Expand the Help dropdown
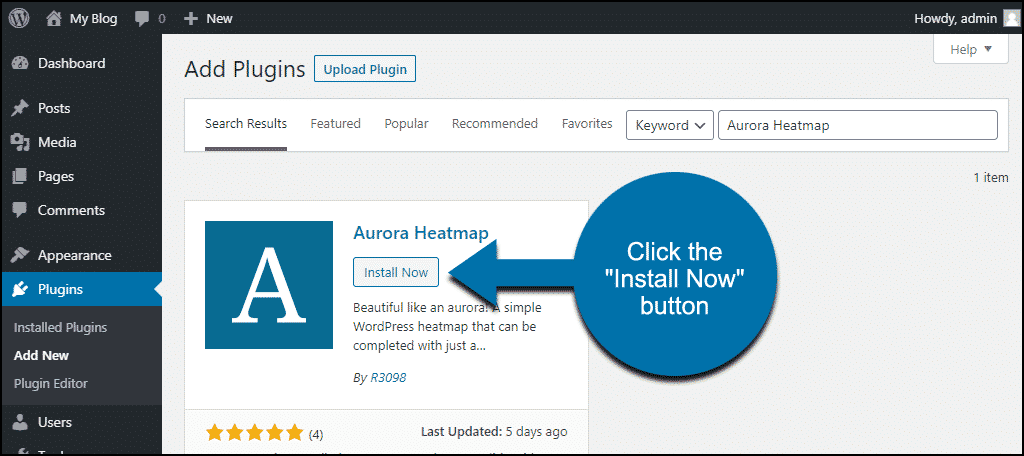The width and height of the screenshot is (1024, 456). click(971, 50)
